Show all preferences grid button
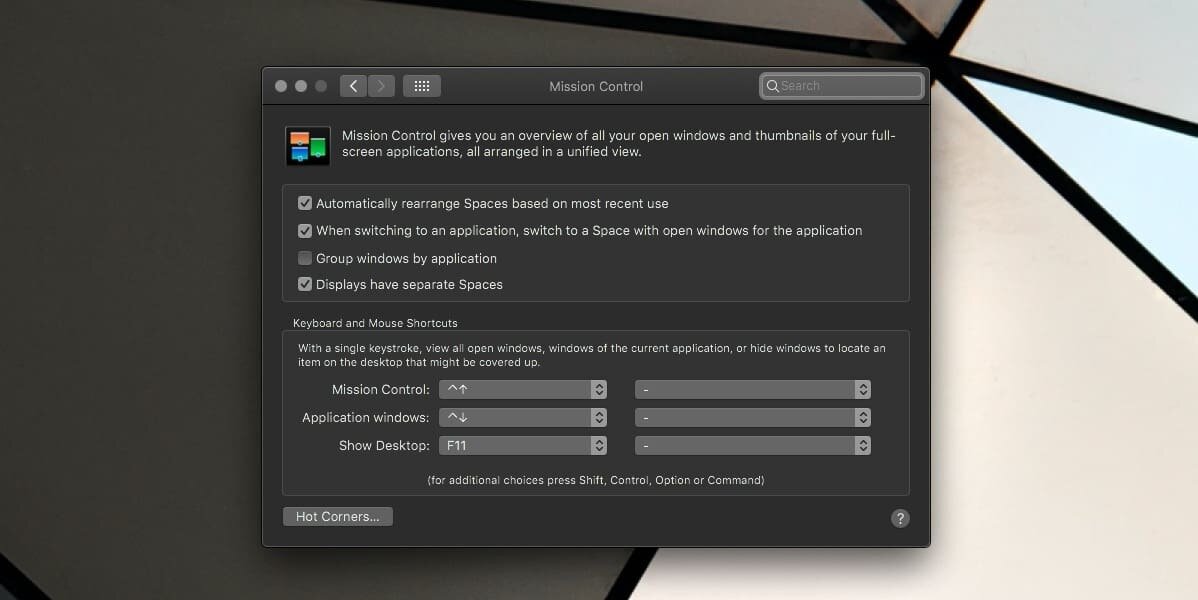The image size is (1198, 600). click(422, 86)
